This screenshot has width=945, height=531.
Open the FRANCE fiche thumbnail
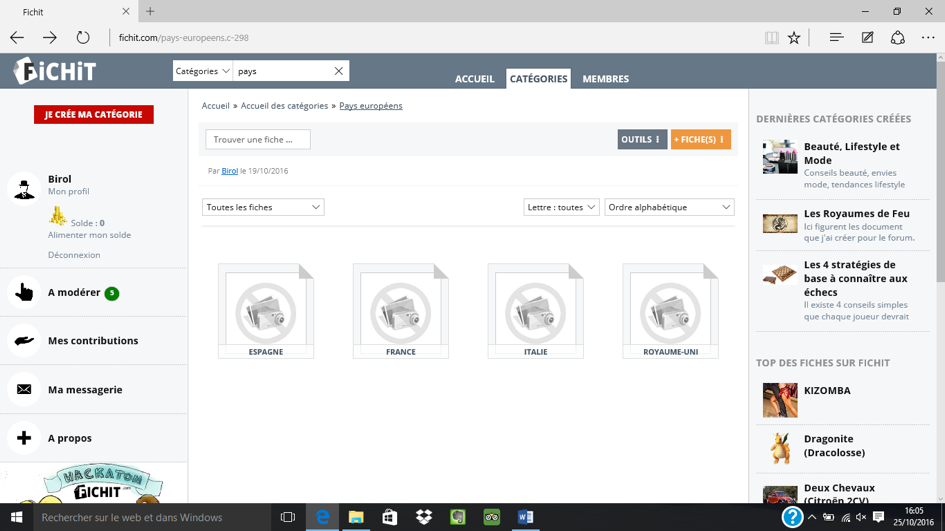coord(400,311)
